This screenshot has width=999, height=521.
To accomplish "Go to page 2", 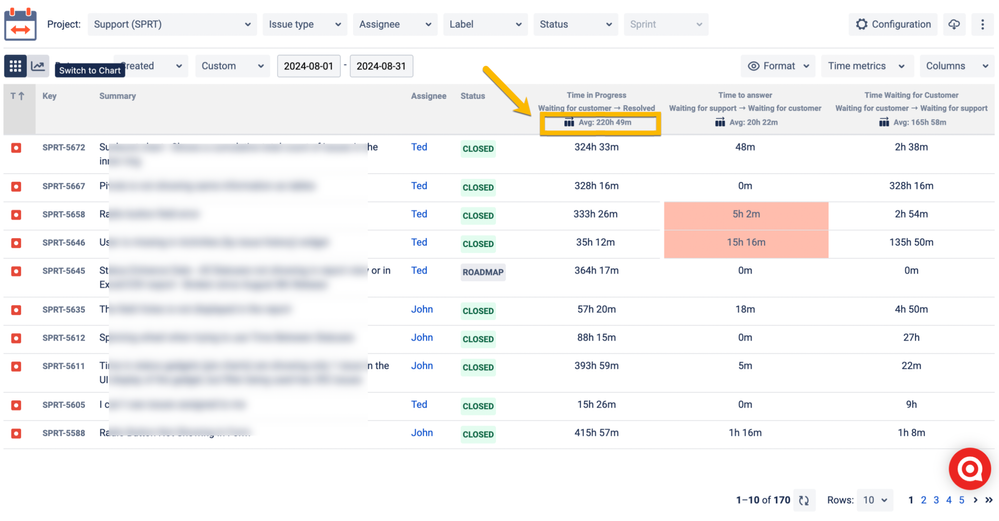I will tap(923, 500).
